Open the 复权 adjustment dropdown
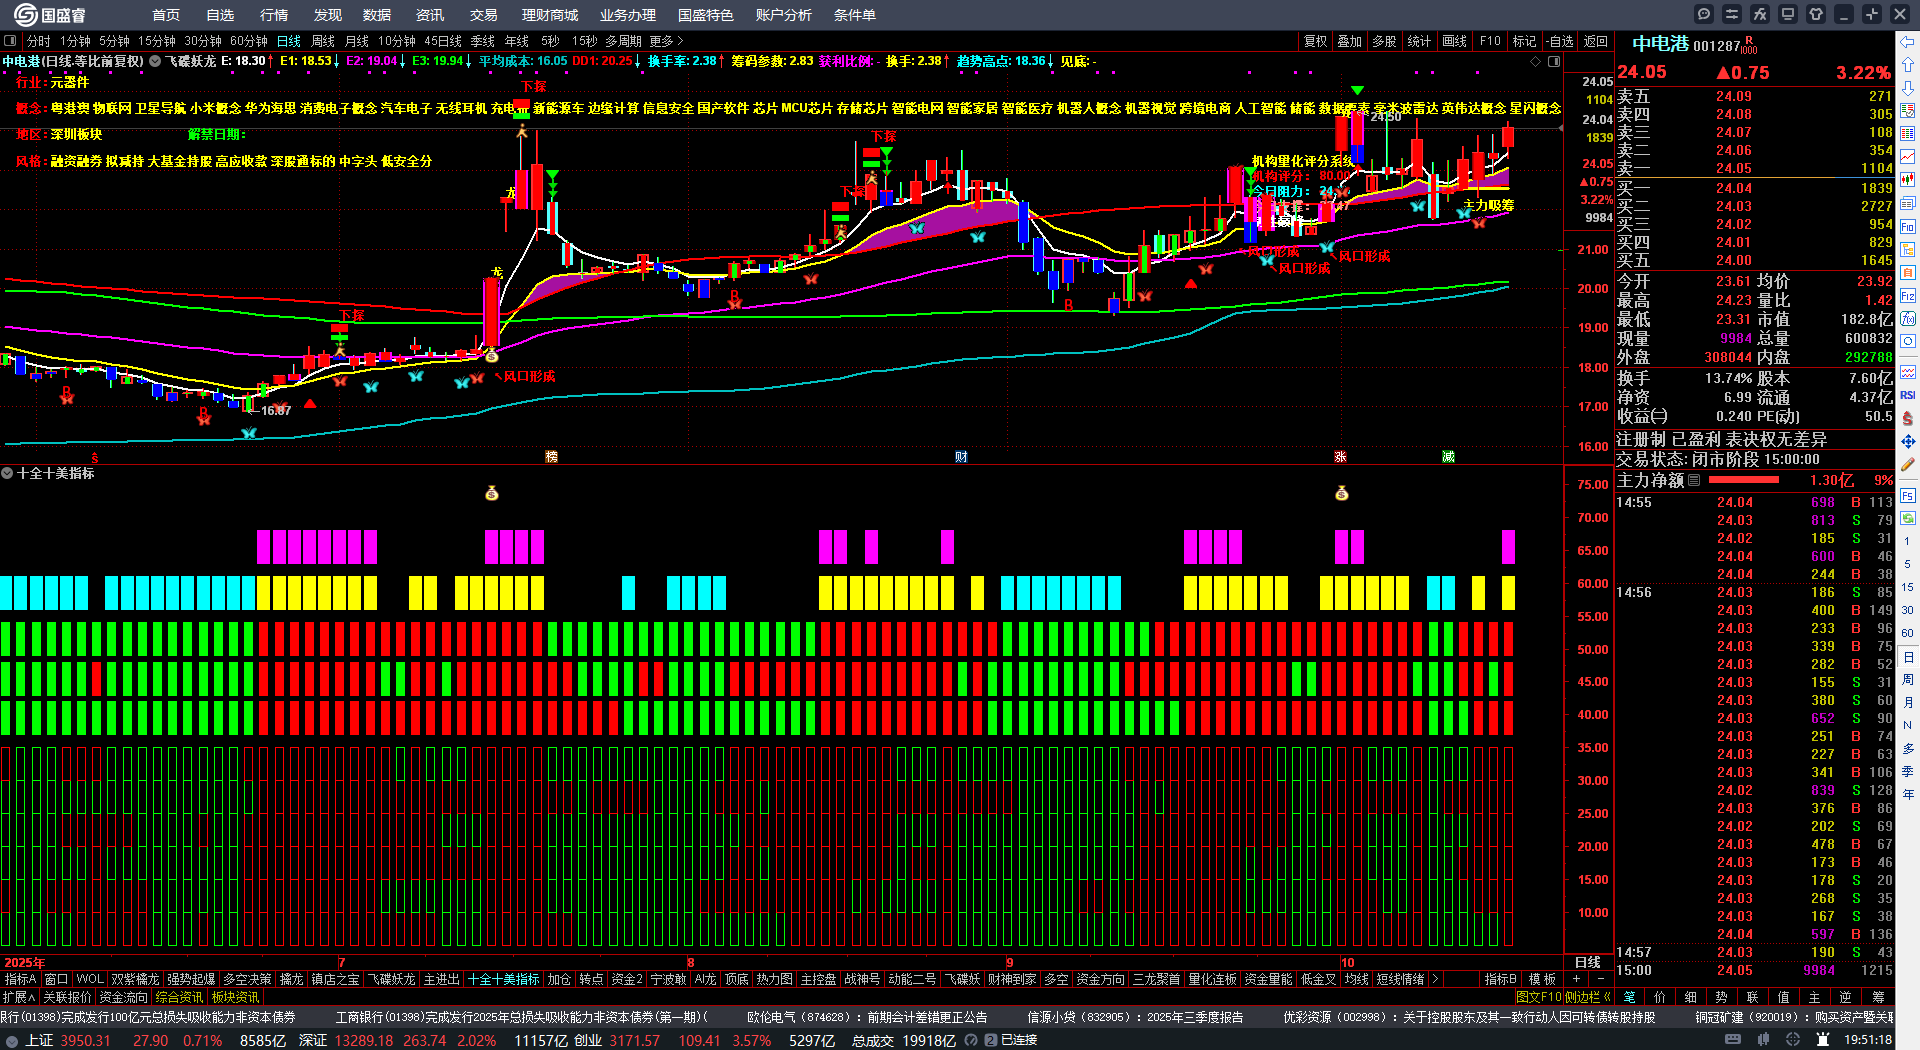 (x=1315, y=41)
